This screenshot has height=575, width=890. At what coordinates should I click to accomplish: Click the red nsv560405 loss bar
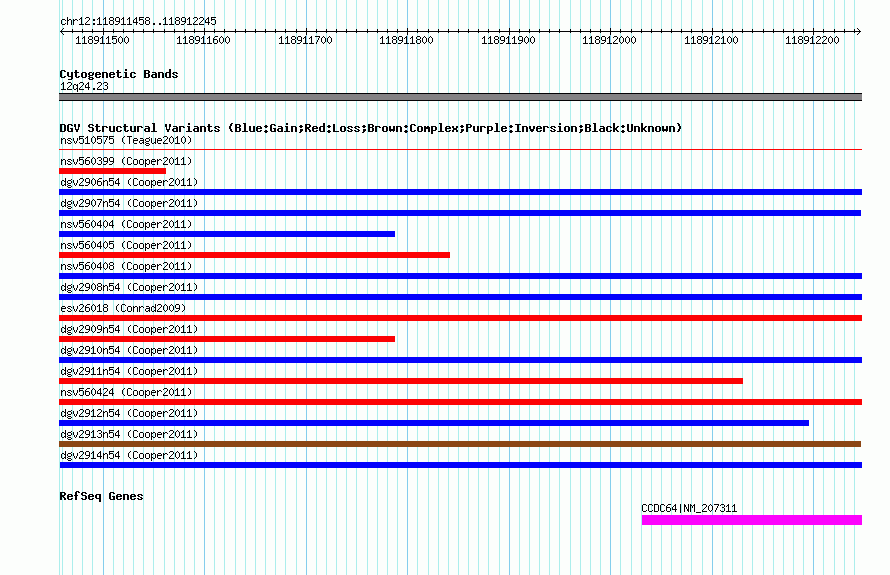point(254,255)
